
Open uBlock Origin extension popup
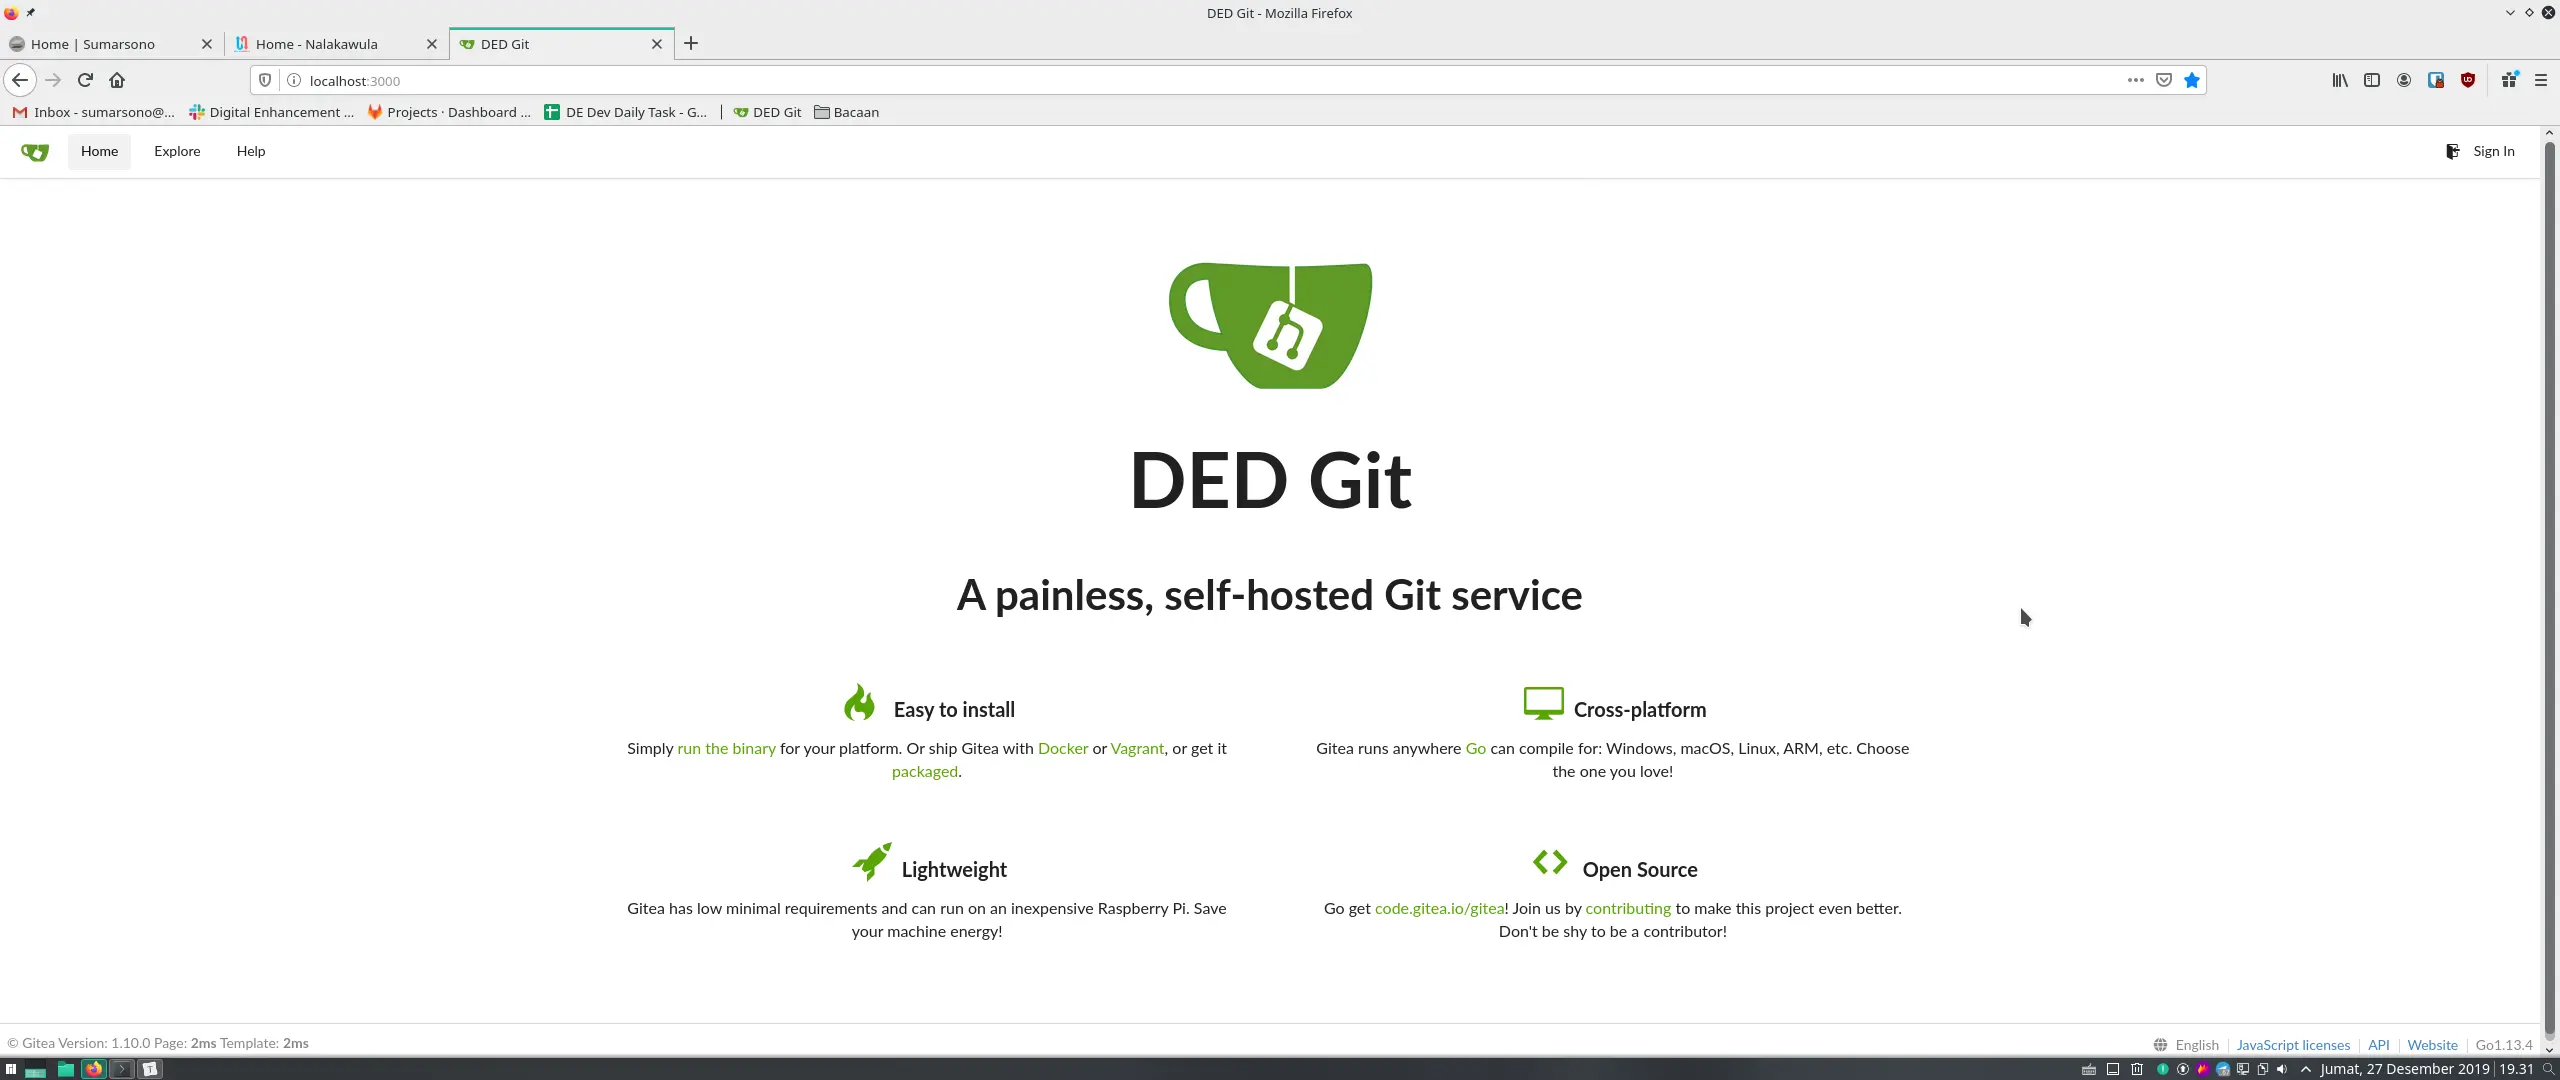2468,80
